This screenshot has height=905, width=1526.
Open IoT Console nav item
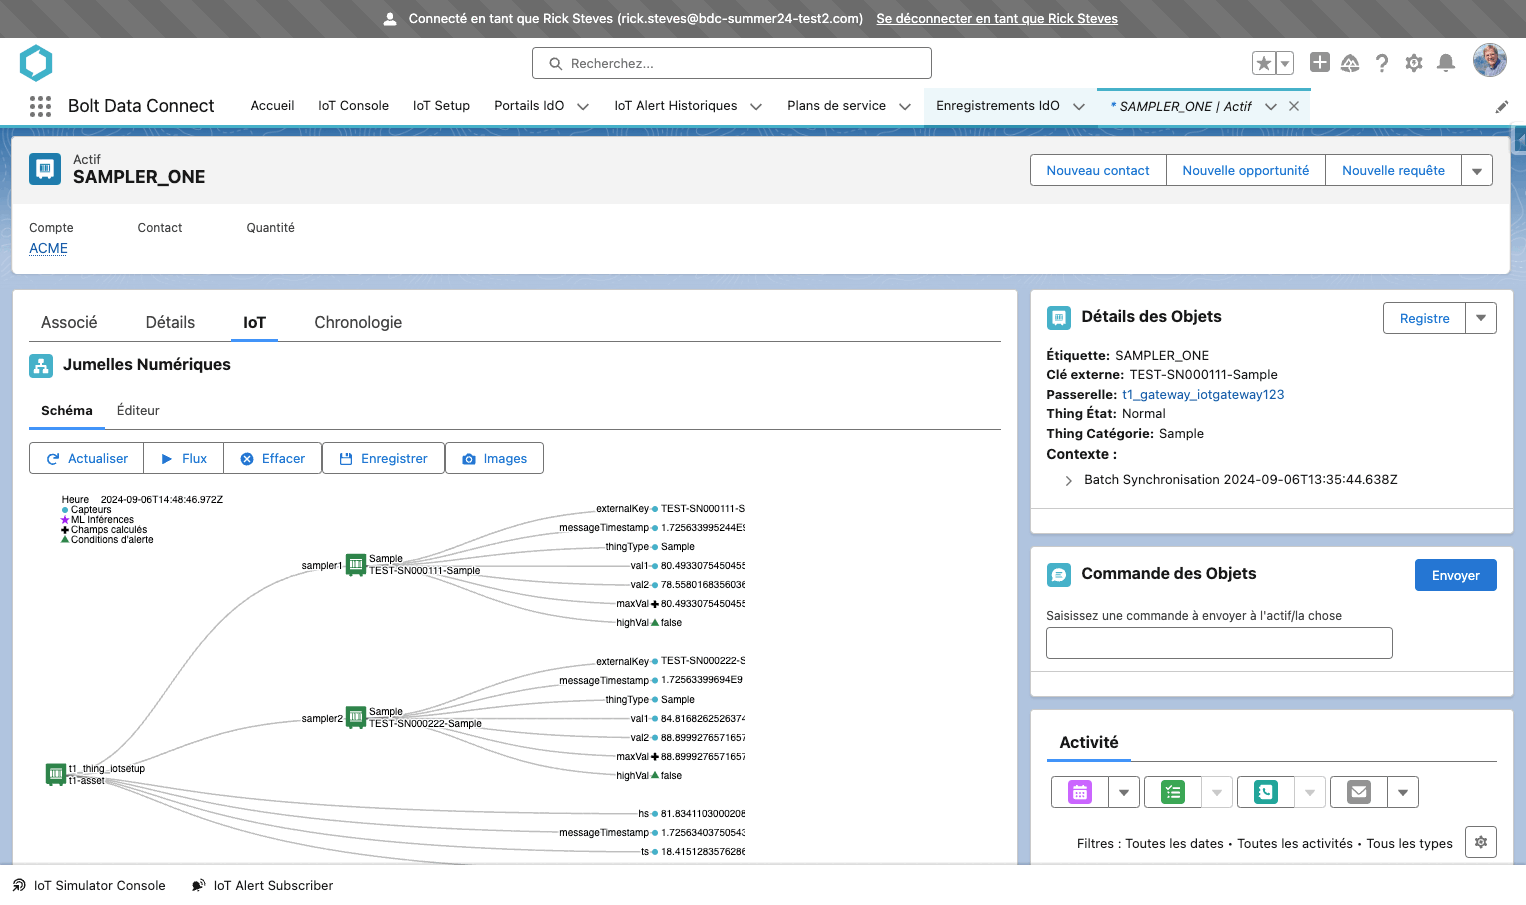(x=353, y=106)
